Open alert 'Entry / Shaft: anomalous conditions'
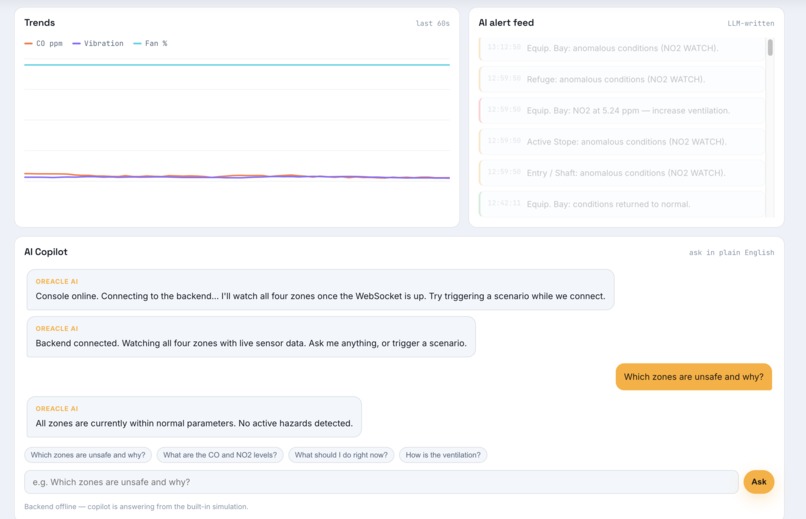The width and height of the screenshot is (806, 519). pyautogui.click(x=621, y=173)
